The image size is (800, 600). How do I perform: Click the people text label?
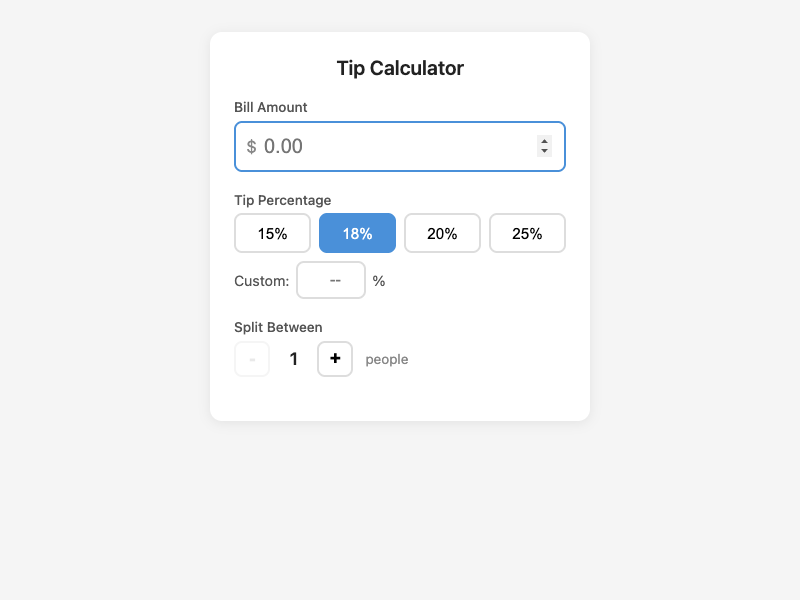pyautogui.click(x=387, y=359)
